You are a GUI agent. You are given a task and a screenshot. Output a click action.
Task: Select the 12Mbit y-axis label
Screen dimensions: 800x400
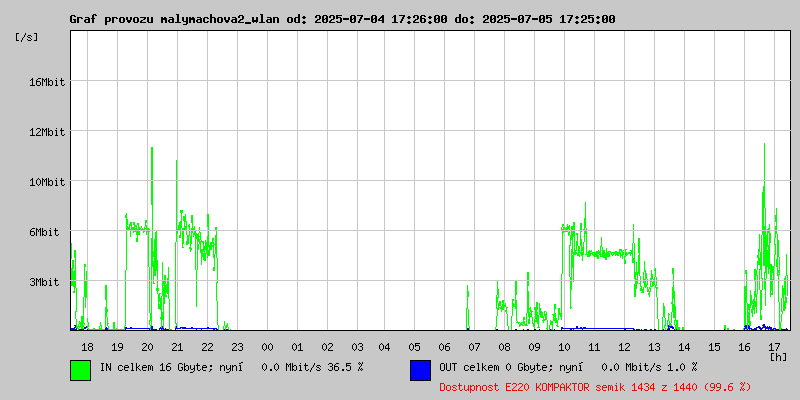pos(47,132)
